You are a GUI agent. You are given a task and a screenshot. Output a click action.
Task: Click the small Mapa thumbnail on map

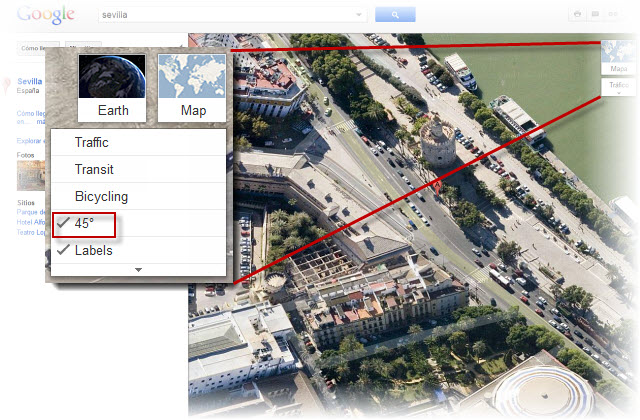[618, 57]
